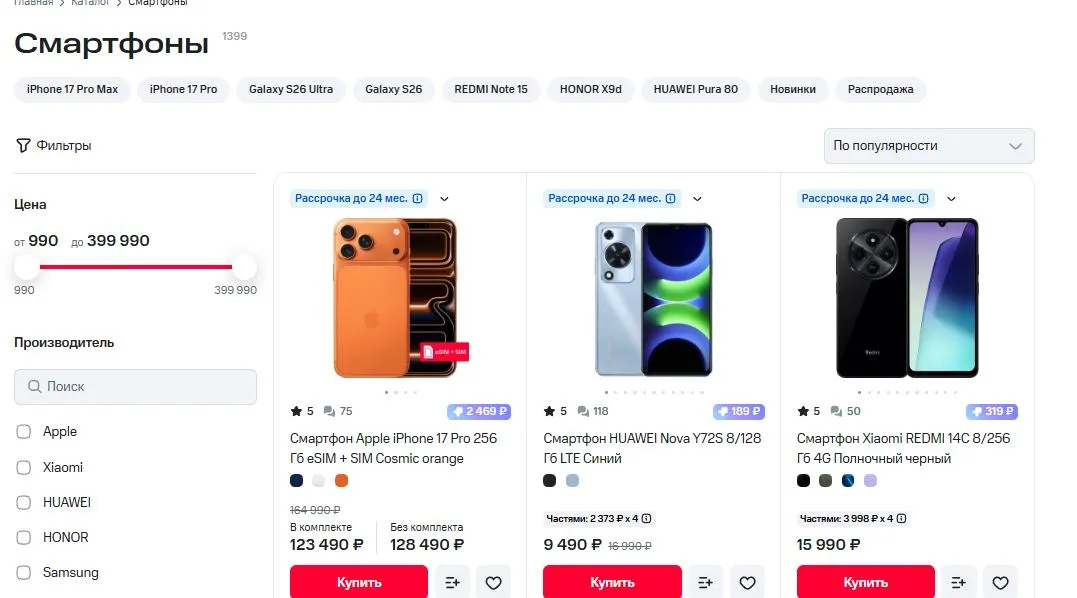
Task: Open the Фильтры funnel icon
Action: click(x=23, y=146)
